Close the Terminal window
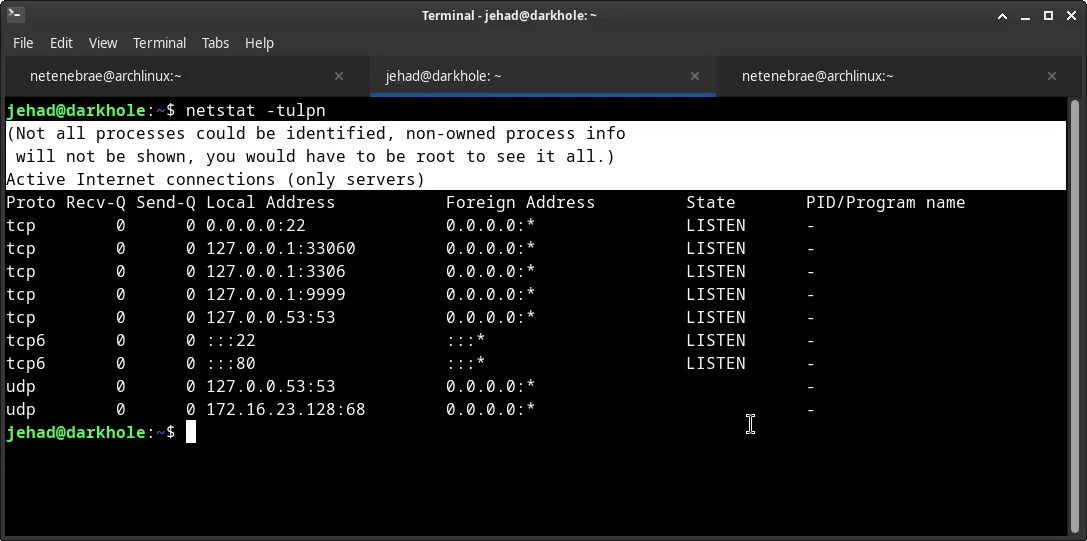The width and height of the screenshot is (1087, 541). tap(1071, 15)
